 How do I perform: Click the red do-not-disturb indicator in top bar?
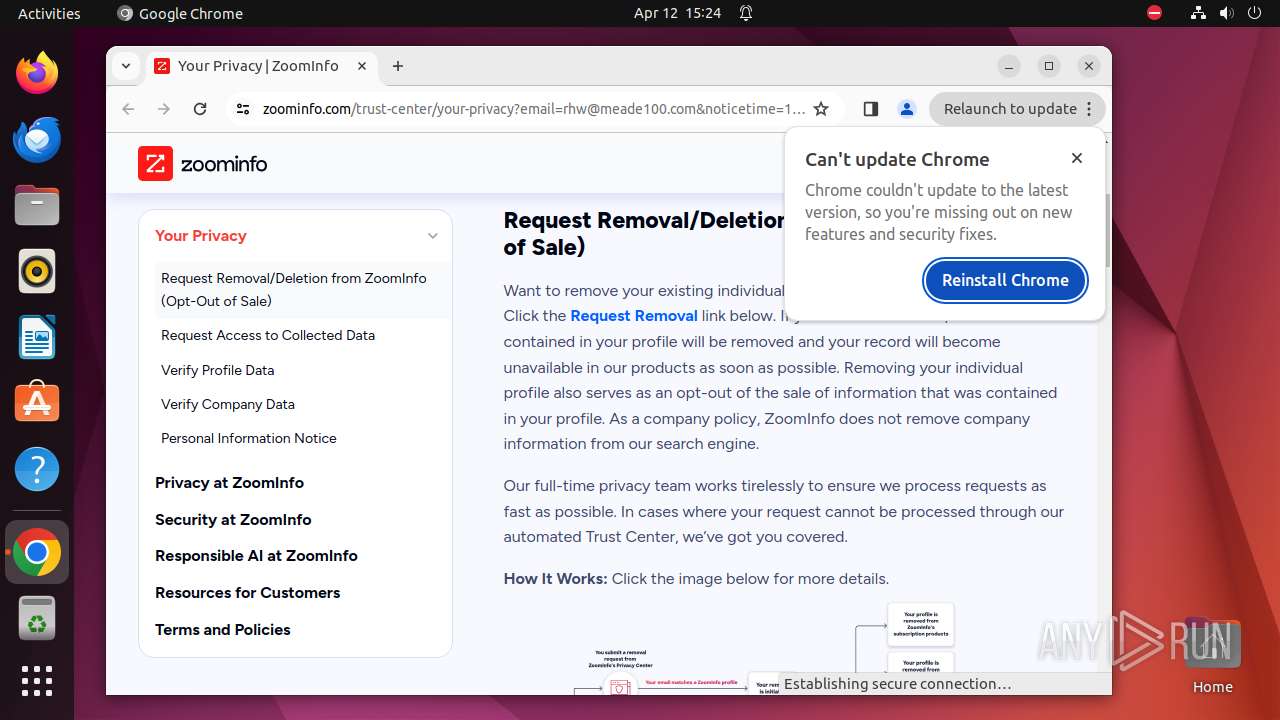point(1154,13)
